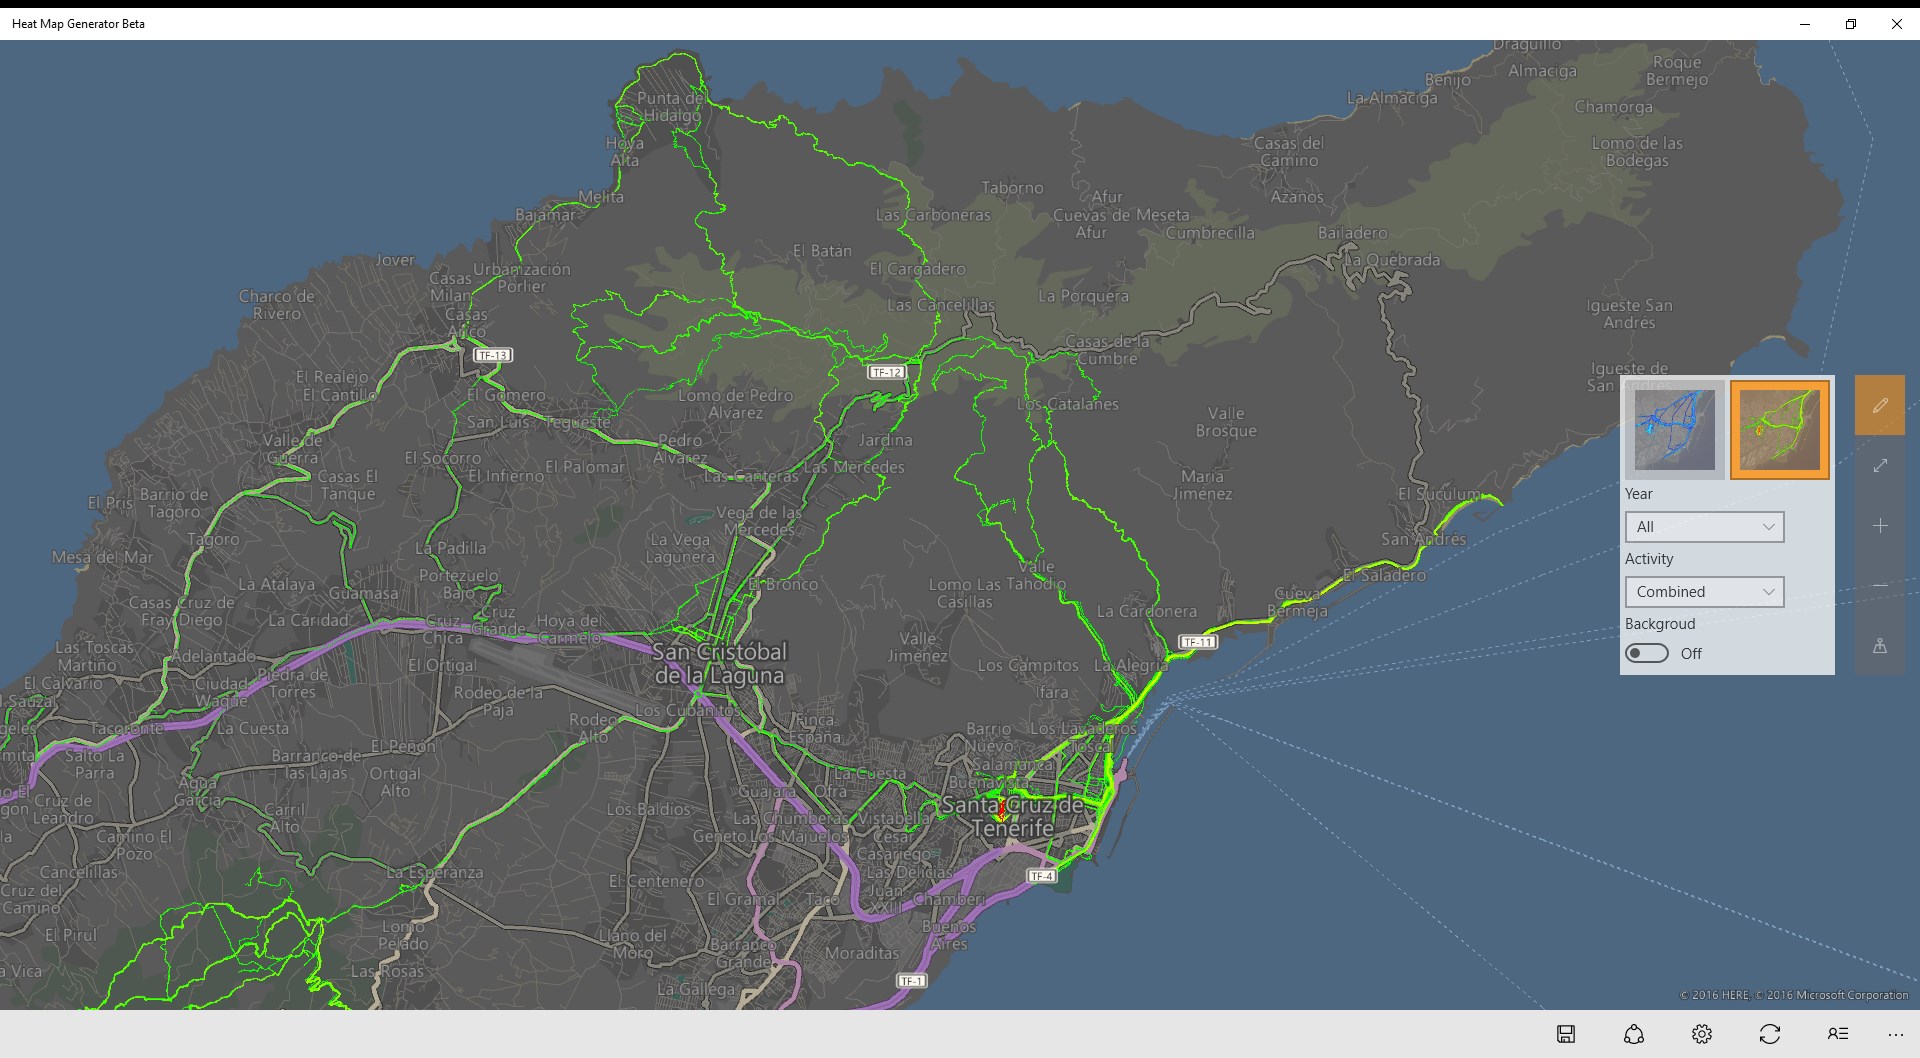This screenshot has height=1058, width=1920.
Task: Click the Cumbrecilla map label
Action: click(x=1210, y=233)
